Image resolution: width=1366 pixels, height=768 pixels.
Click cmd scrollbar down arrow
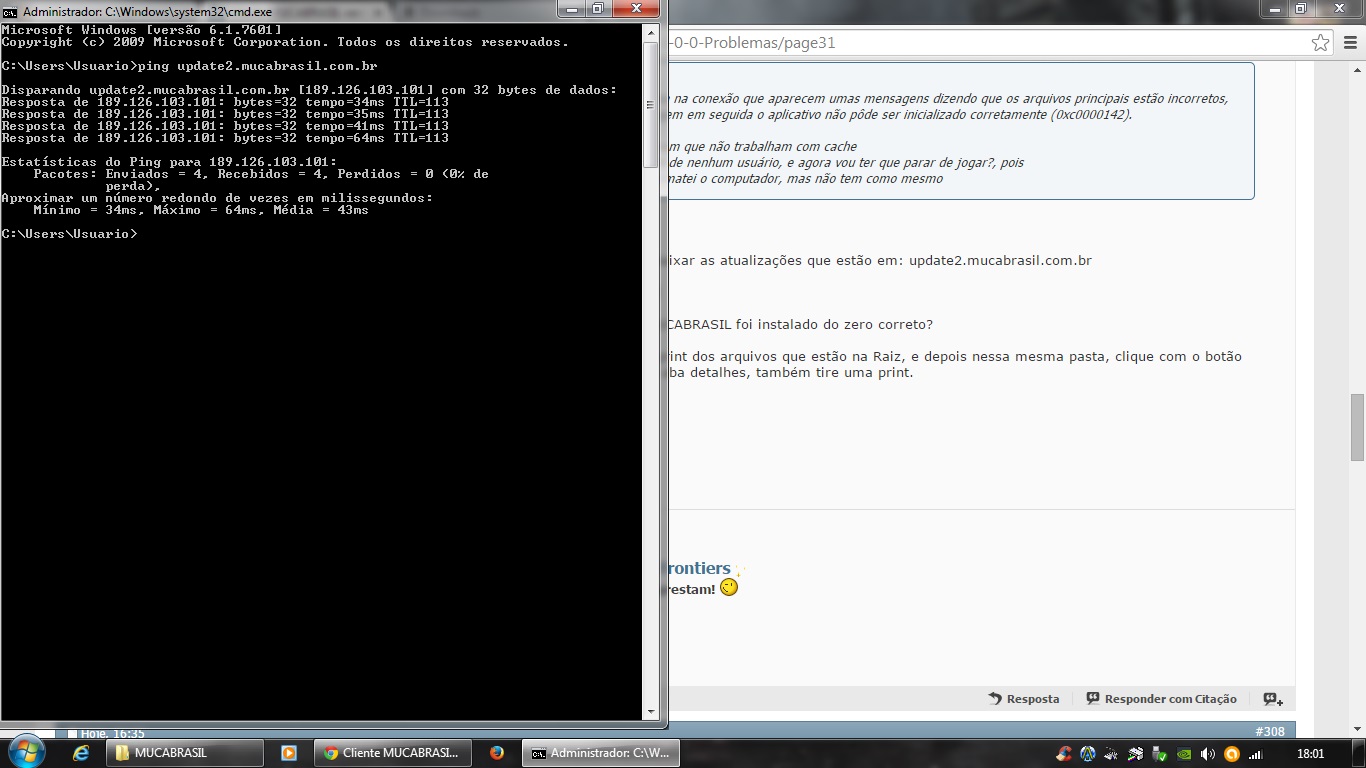650,712
